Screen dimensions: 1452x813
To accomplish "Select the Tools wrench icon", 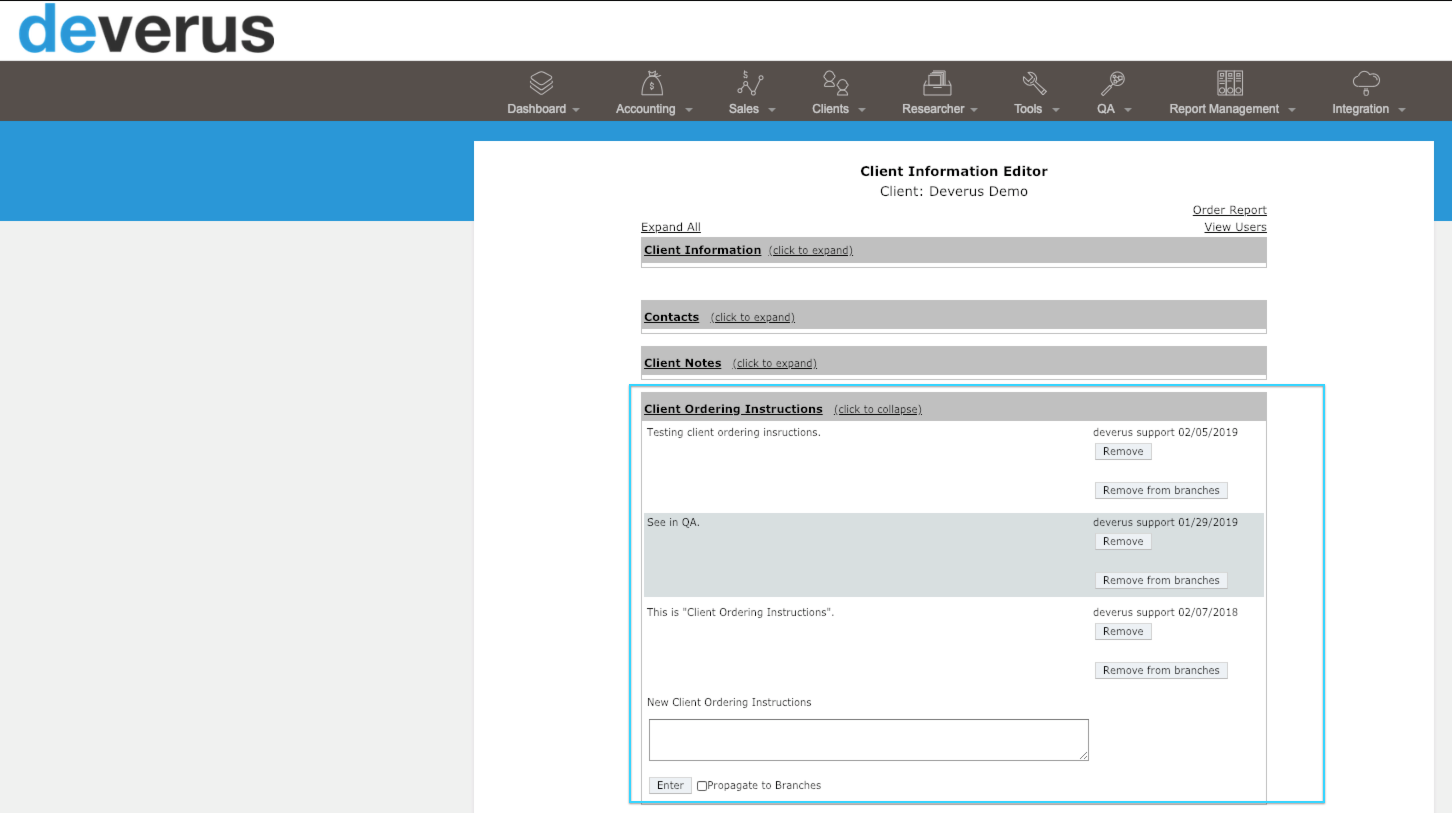I will [x=1034, y=83].
